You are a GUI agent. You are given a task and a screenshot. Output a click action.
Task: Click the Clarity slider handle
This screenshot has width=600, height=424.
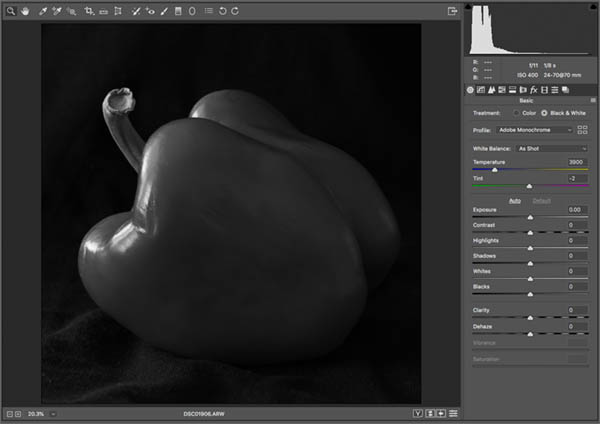coord(530,318)
